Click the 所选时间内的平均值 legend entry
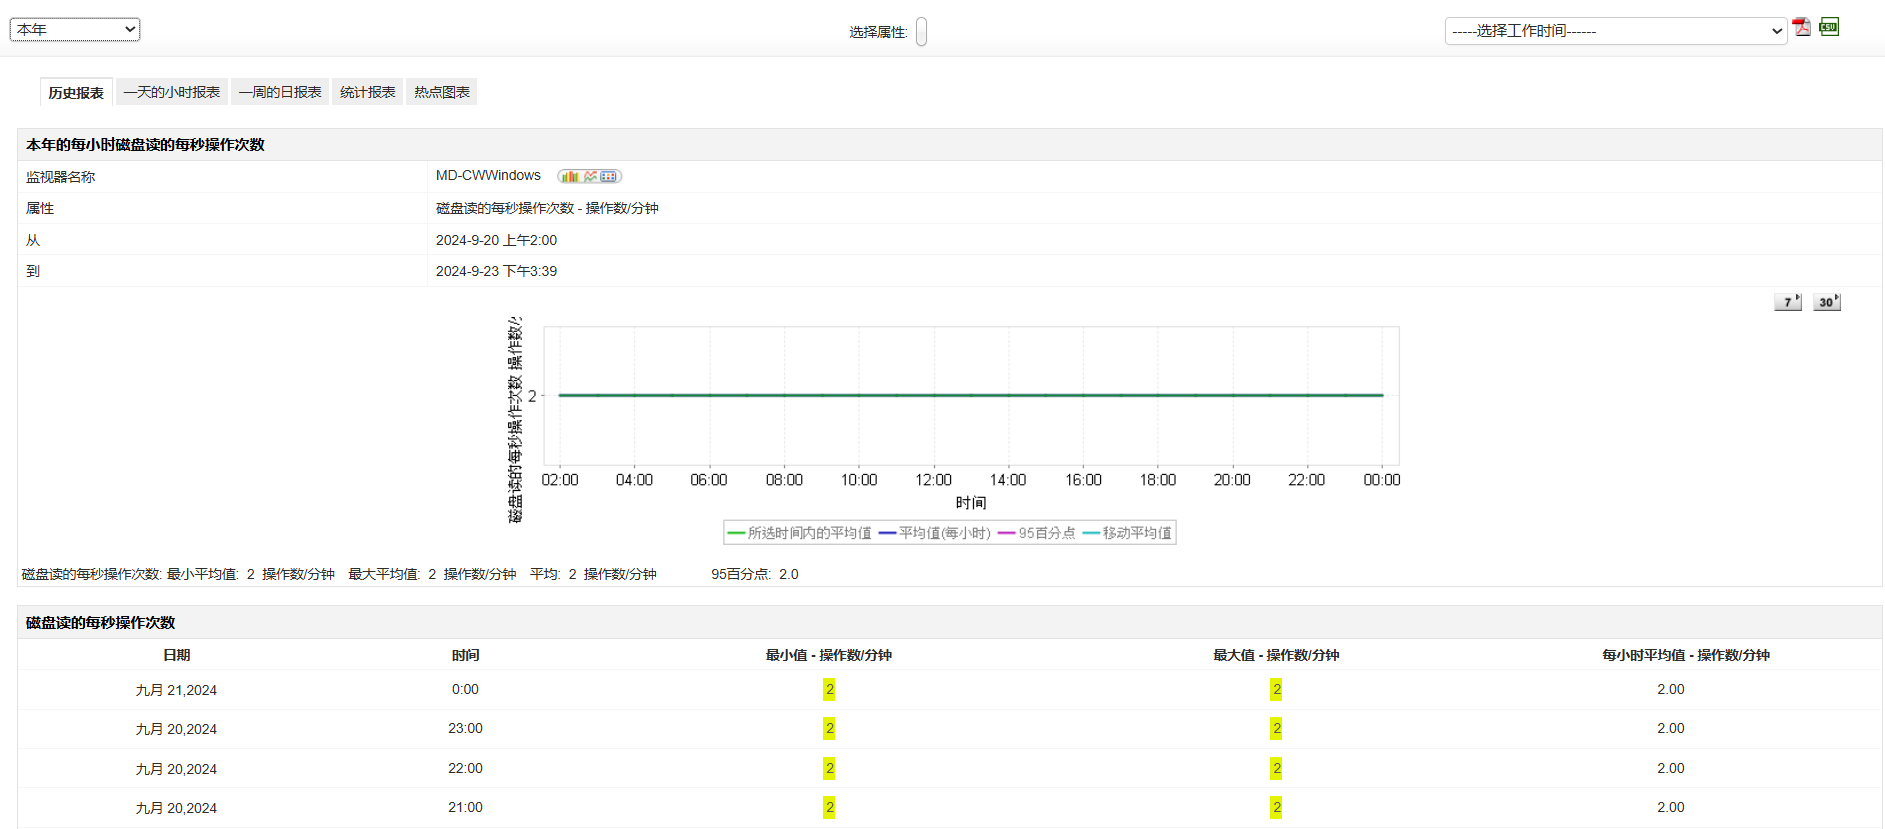 pyautogui.click(x=800, y=533)
